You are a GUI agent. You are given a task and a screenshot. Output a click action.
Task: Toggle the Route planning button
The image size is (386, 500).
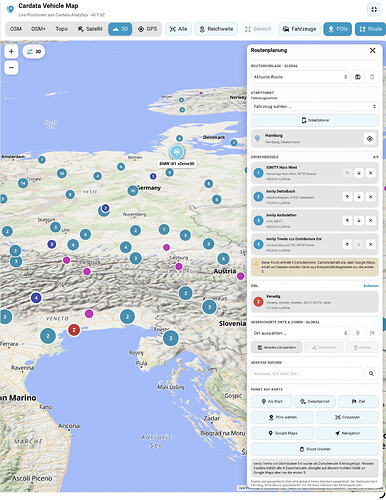click(x=370, y=29)
